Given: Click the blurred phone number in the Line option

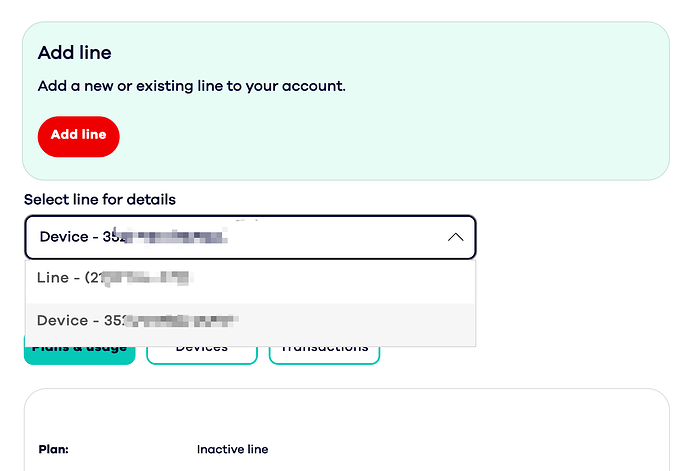Looking at the screenshot, I should click(x=150, y=278).
